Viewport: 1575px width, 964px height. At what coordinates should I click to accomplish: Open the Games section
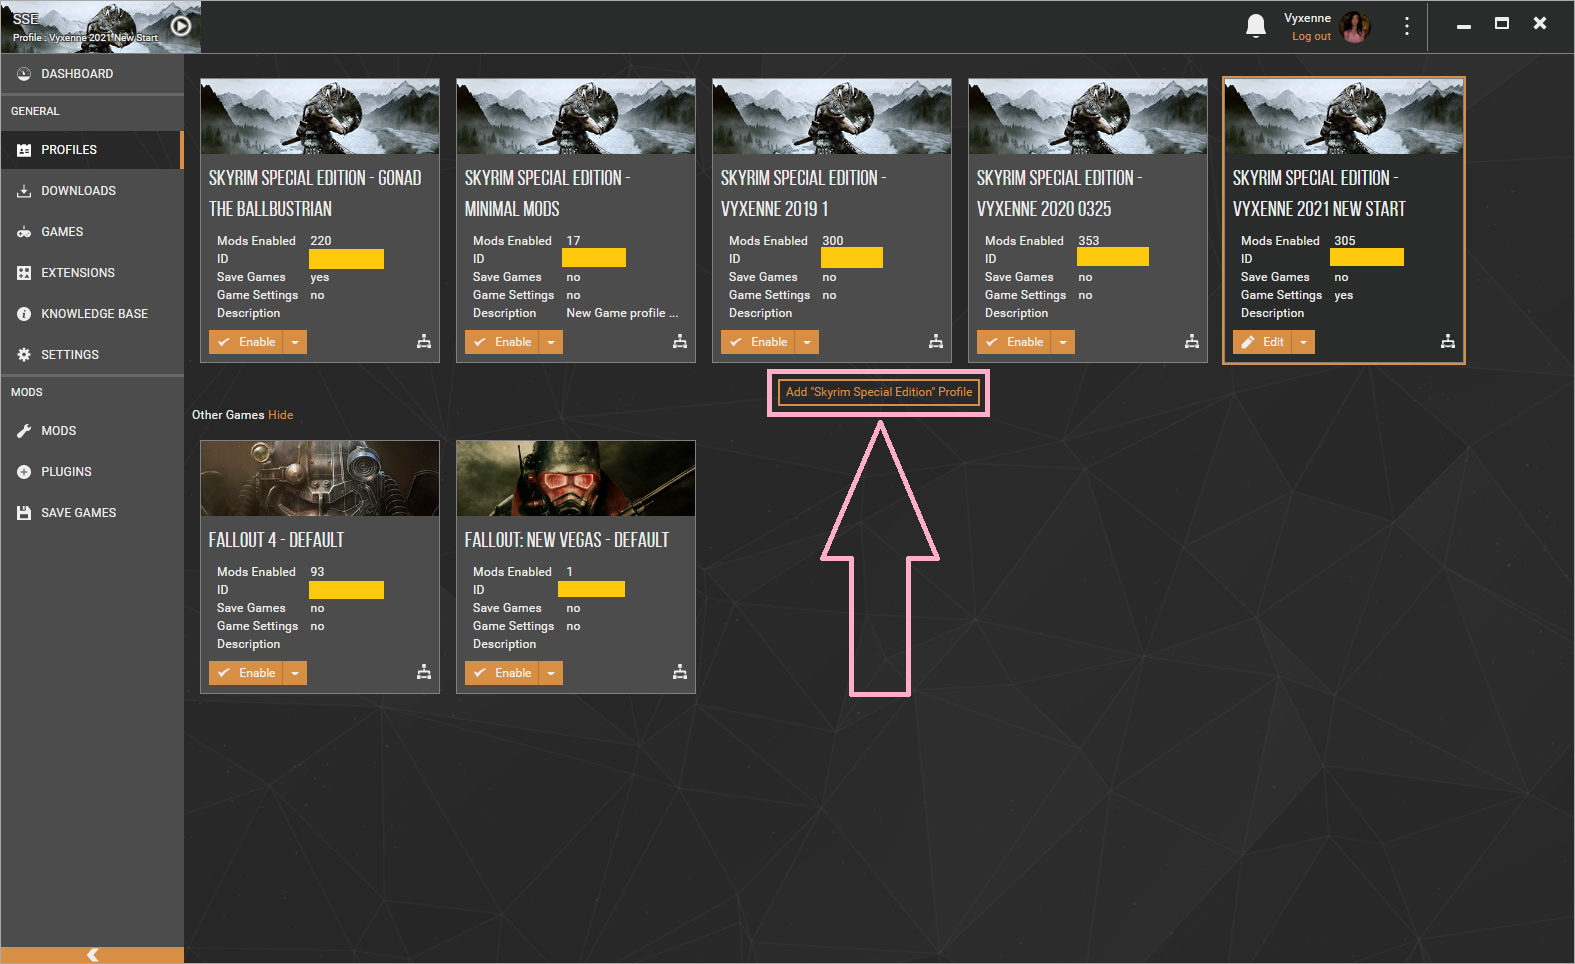(92, 232)
